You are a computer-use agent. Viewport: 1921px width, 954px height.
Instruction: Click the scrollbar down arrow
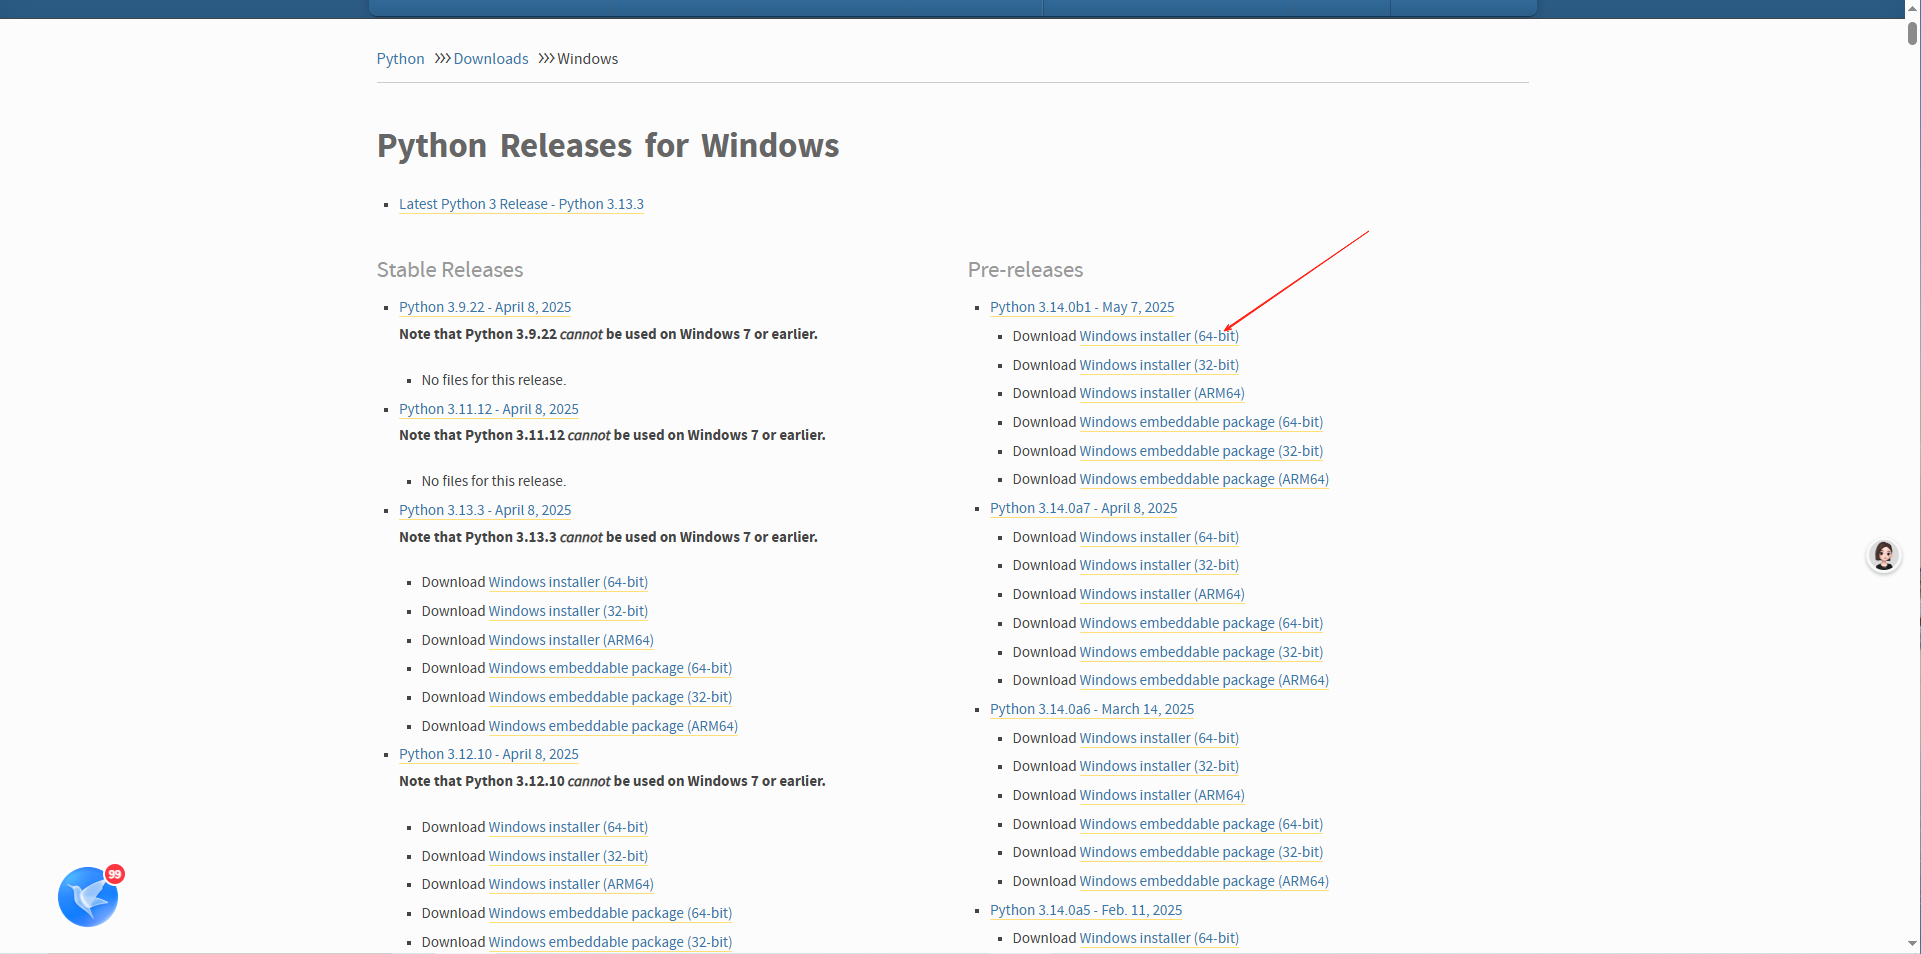(1910, 944)
